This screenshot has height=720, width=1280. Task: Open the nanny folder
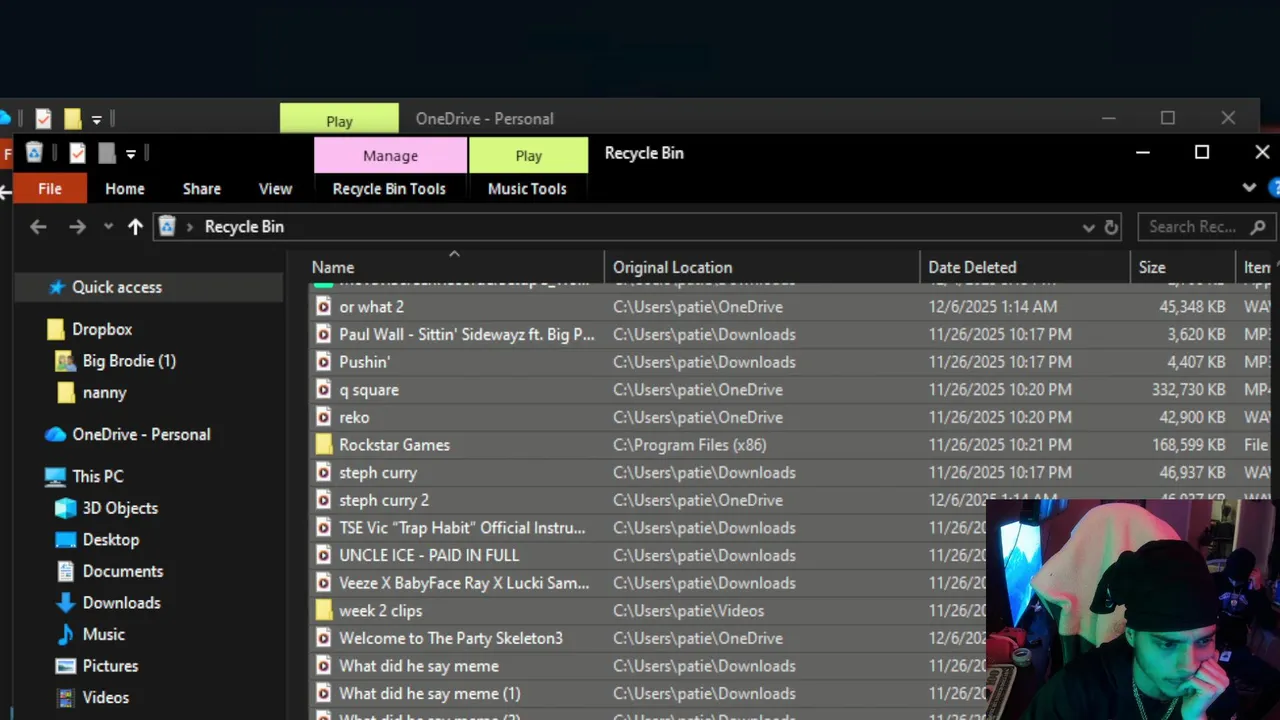(104, 393)
